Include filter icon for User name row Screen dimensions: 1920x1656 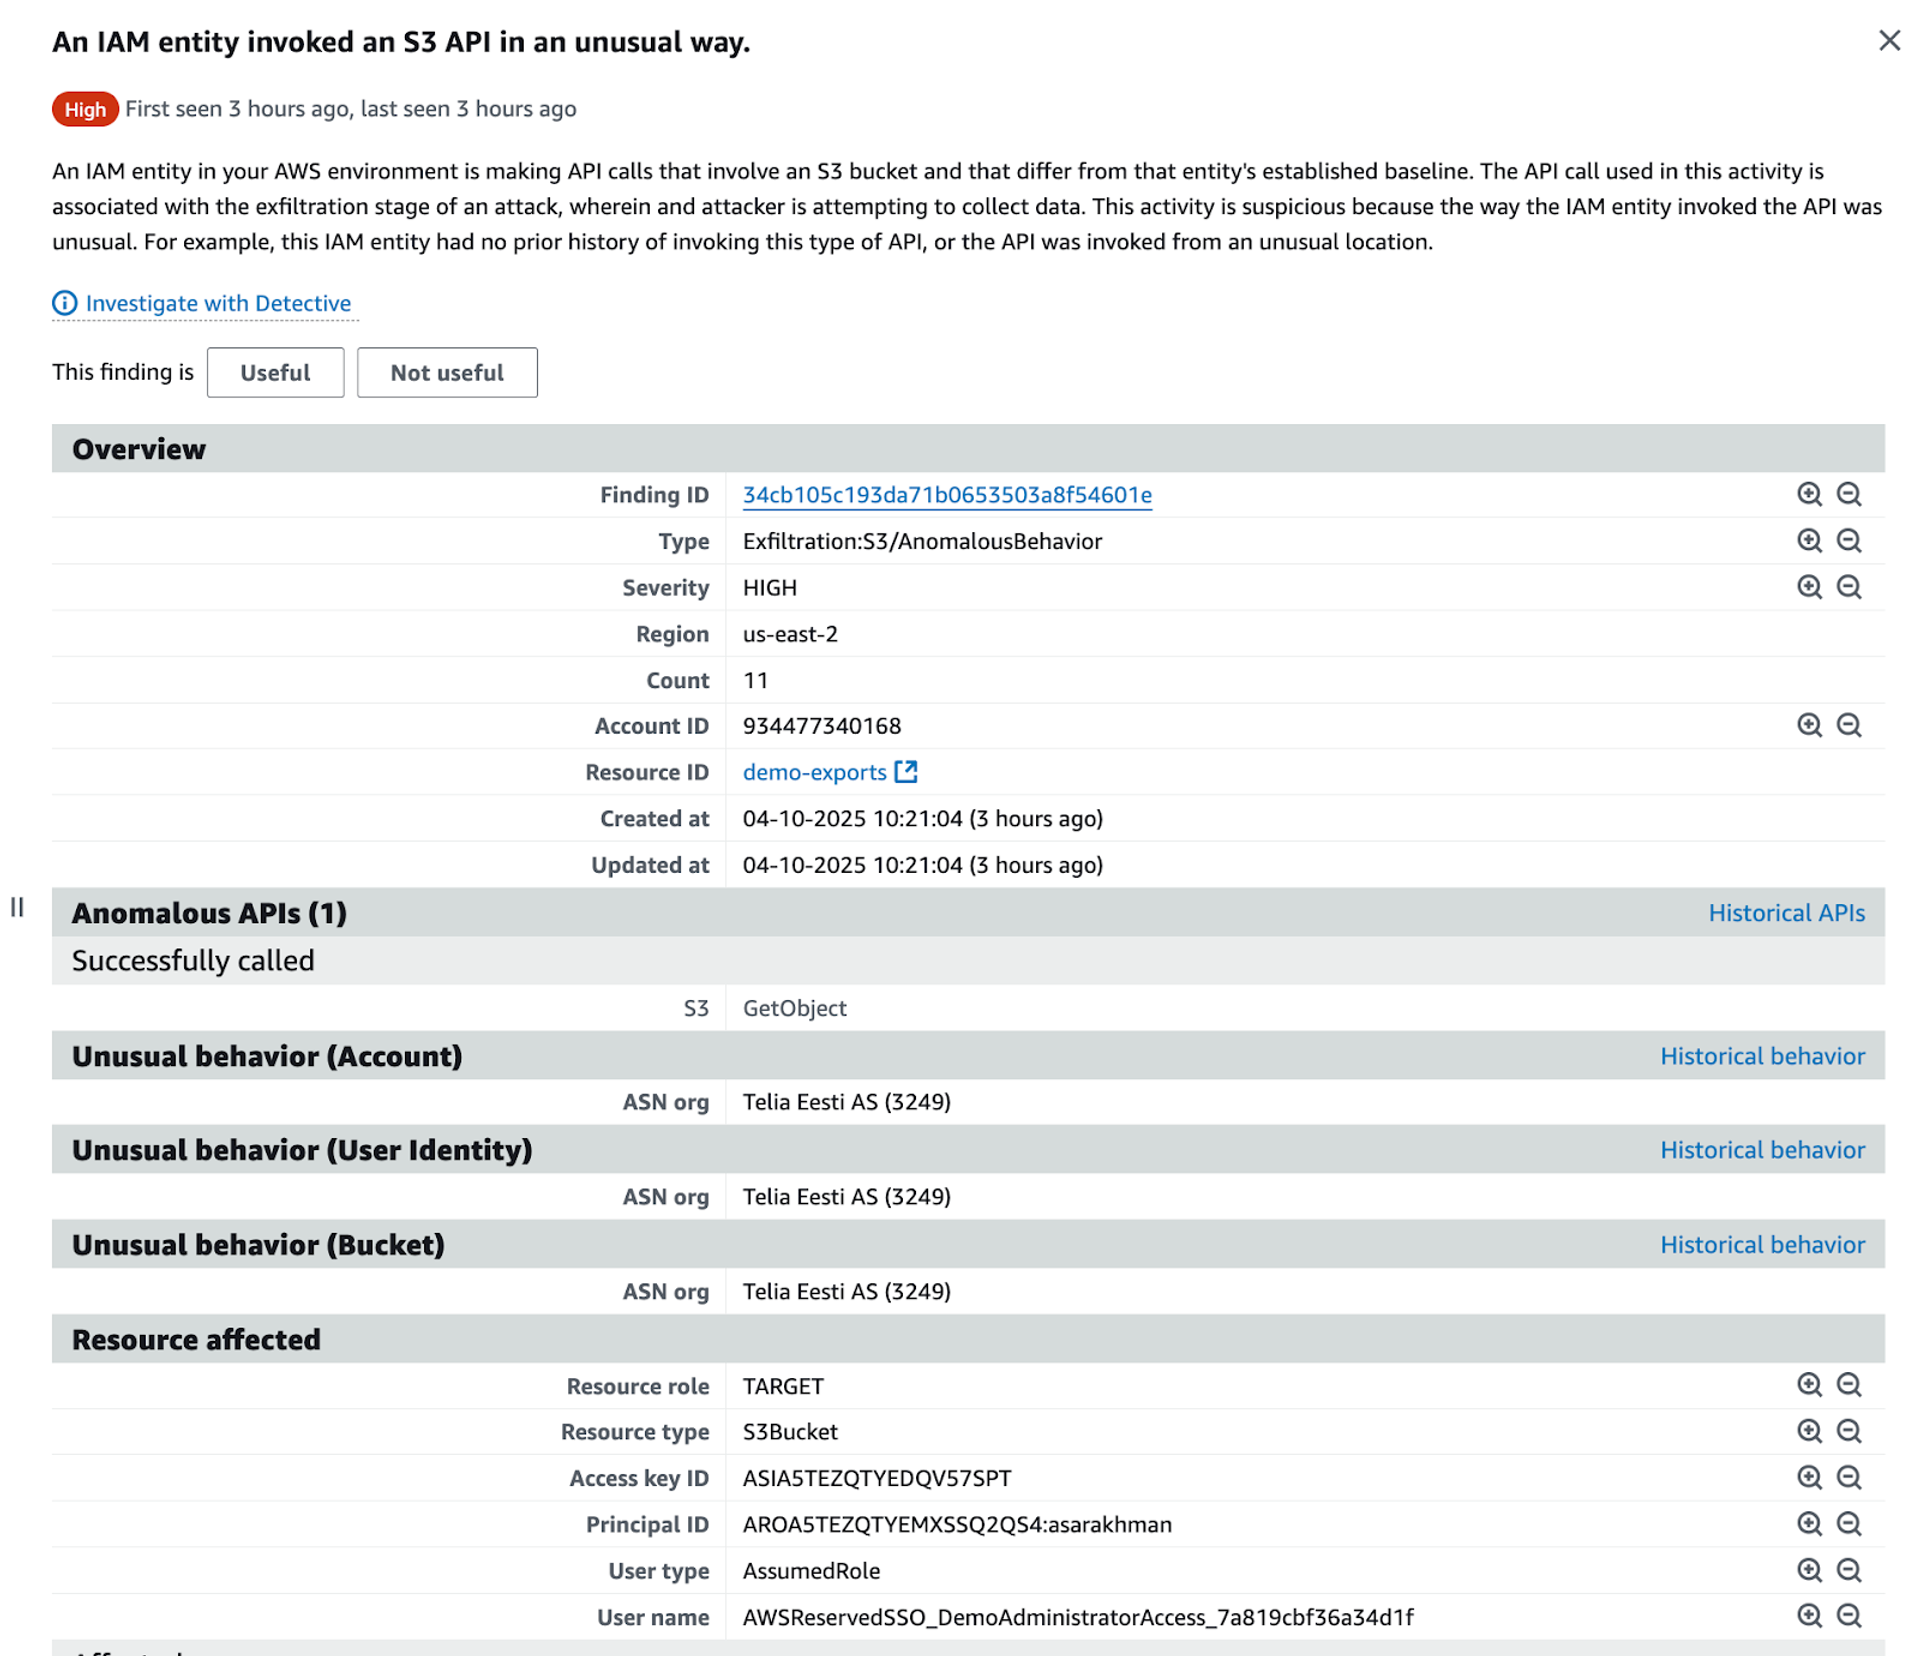(1809, 1616)
